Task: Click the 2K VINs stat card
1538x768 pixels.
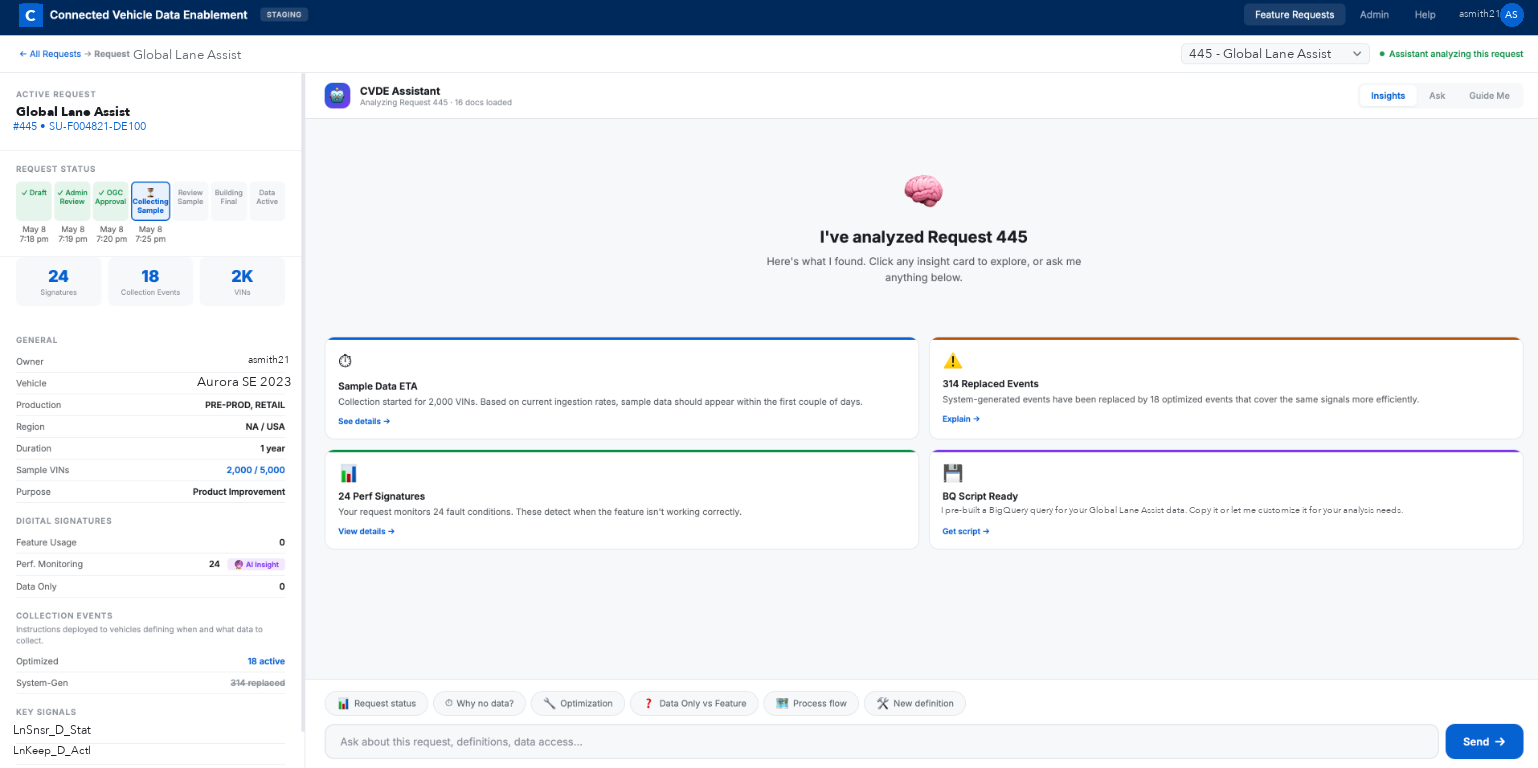Action: (242, 282)
